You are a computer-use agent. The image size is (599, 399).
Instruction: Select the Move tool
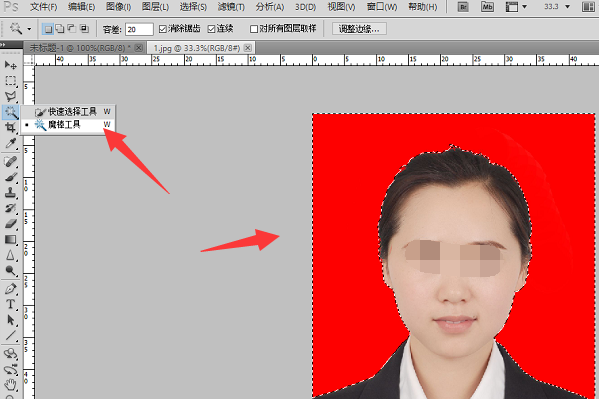[10, 65]
